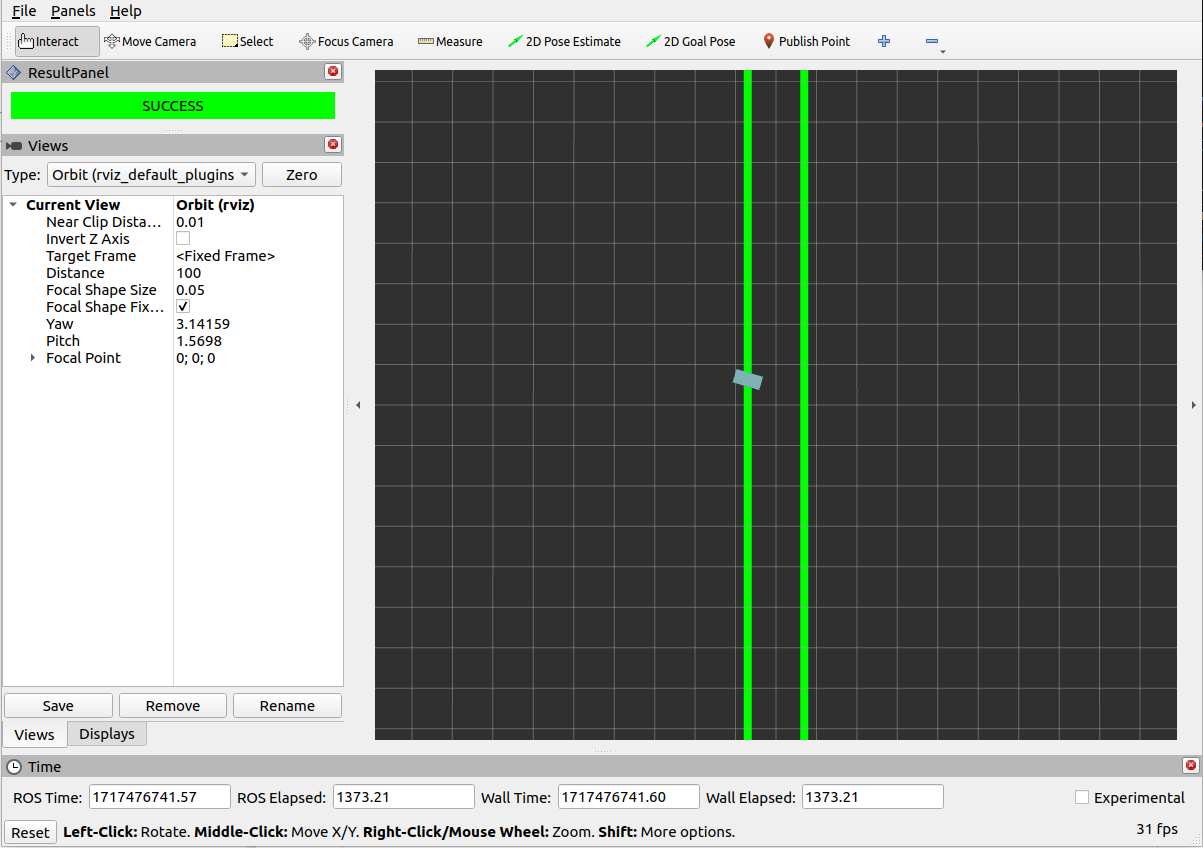Click the Zero button
Image resolution: width=1203 pixels, height=848 pixels.
point(301,175)
